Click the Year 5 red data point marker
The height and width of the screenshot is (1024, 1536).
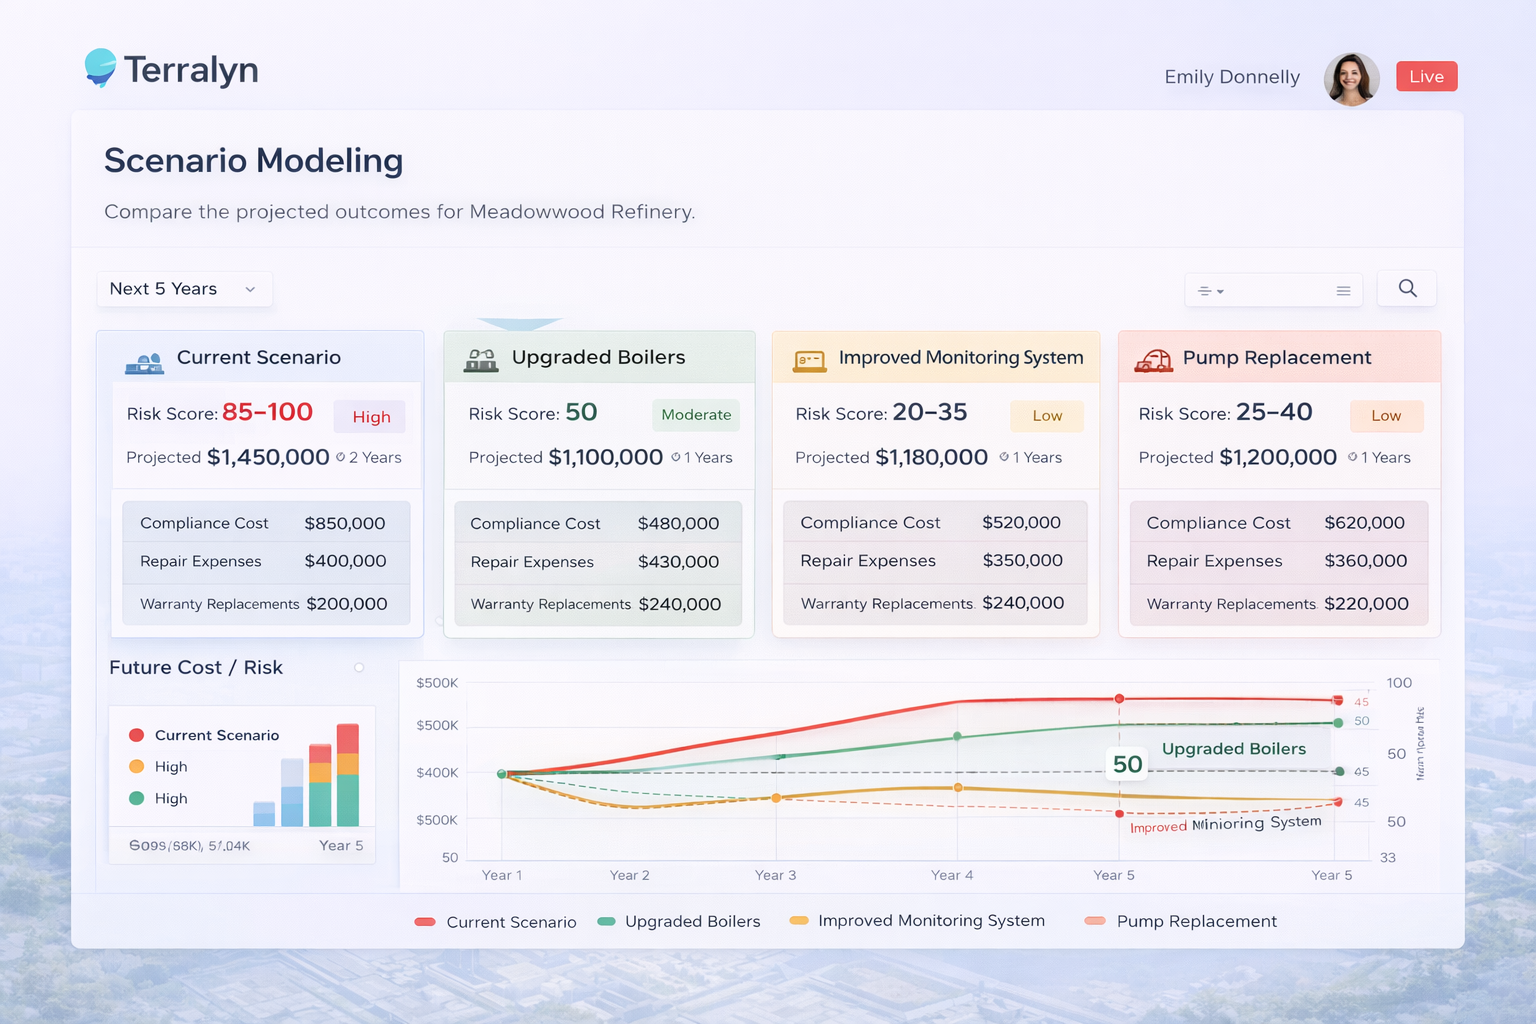(x=1119, y=698)
